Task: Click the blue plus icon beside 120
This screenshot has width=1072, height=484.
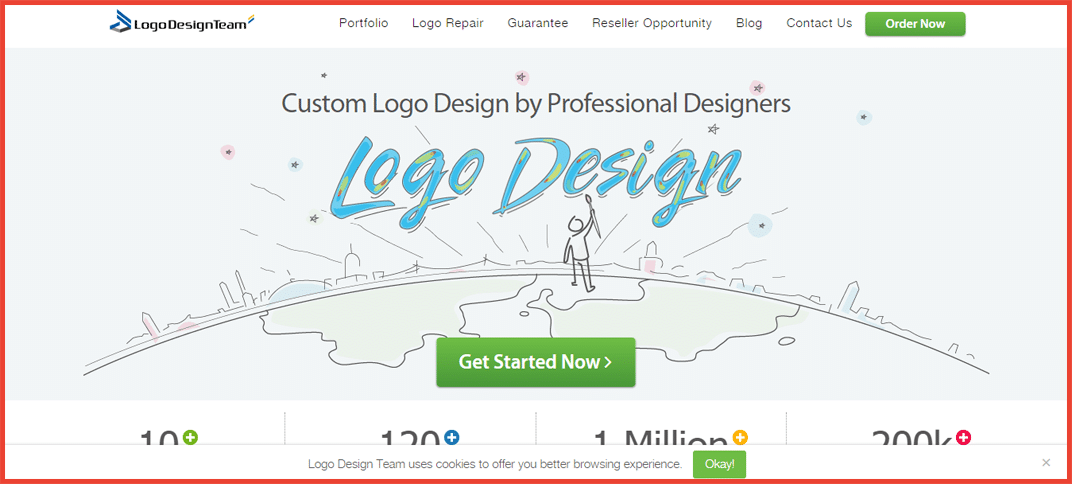Action: tap(451, 438)
